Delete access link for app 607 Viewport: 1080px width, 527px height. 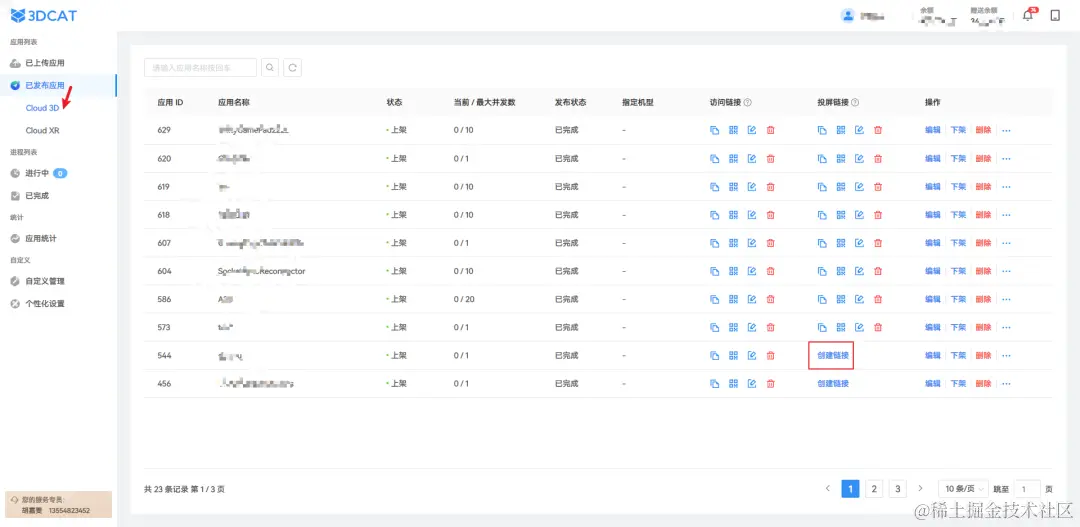[771, 243]
